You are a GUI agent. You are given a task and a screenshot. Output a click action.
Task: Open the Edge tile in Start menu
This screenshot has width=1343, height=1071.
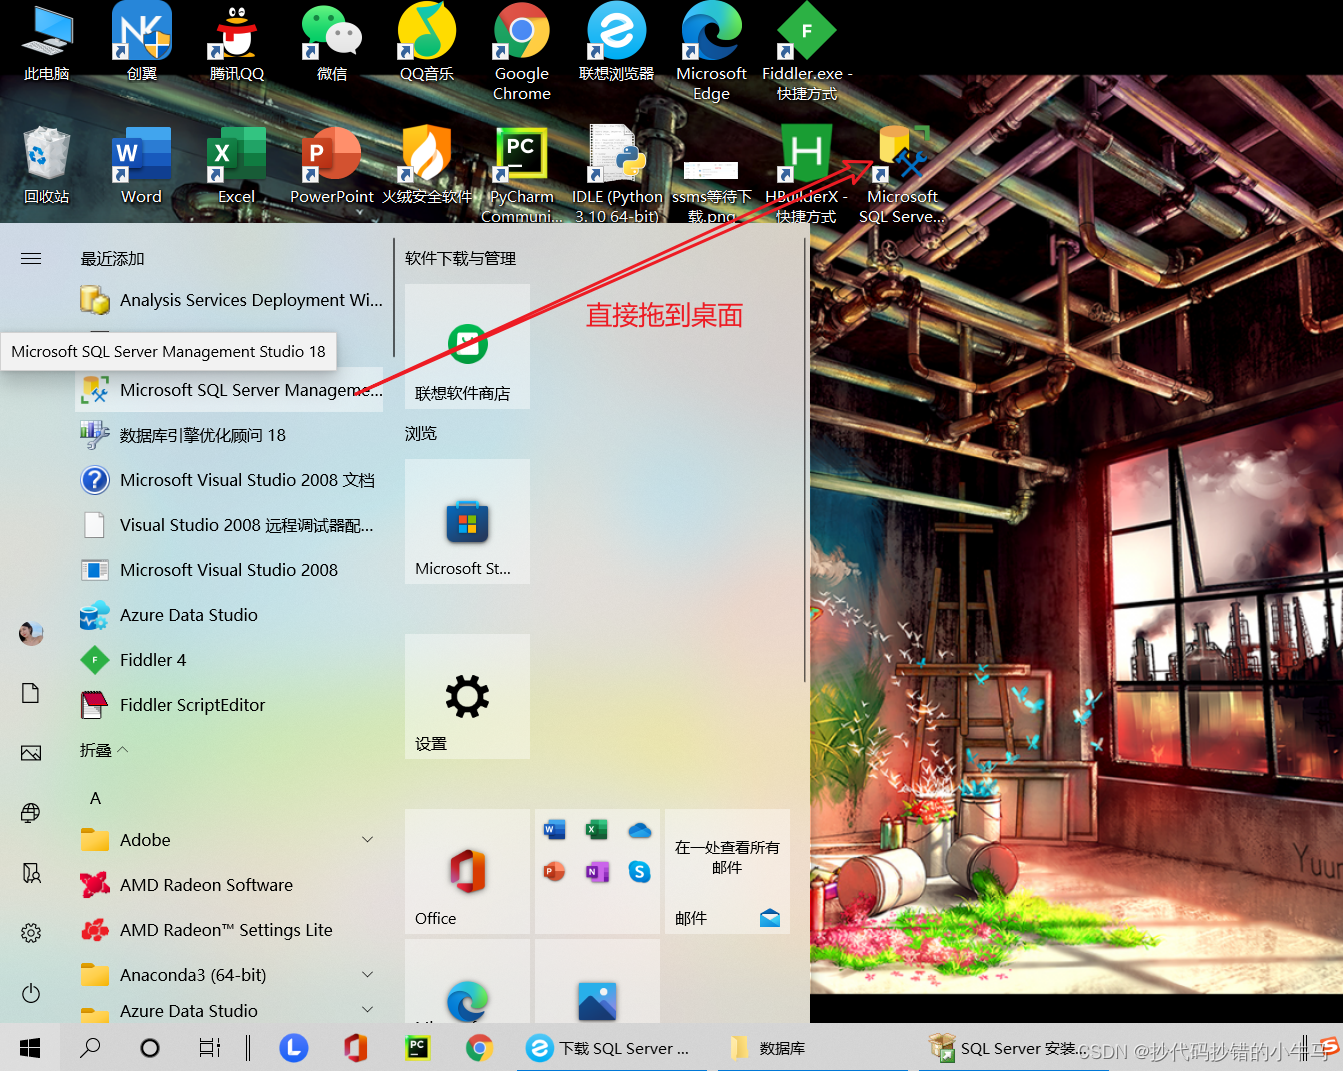pyautogui.click(x=467, y=981)
